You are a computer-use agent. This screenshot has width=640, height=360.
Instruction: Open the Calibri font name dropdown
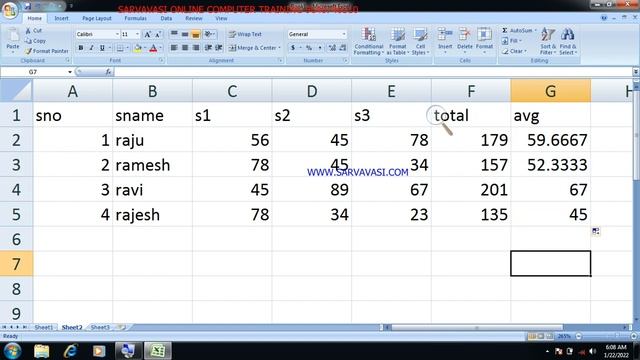point(117,34)
